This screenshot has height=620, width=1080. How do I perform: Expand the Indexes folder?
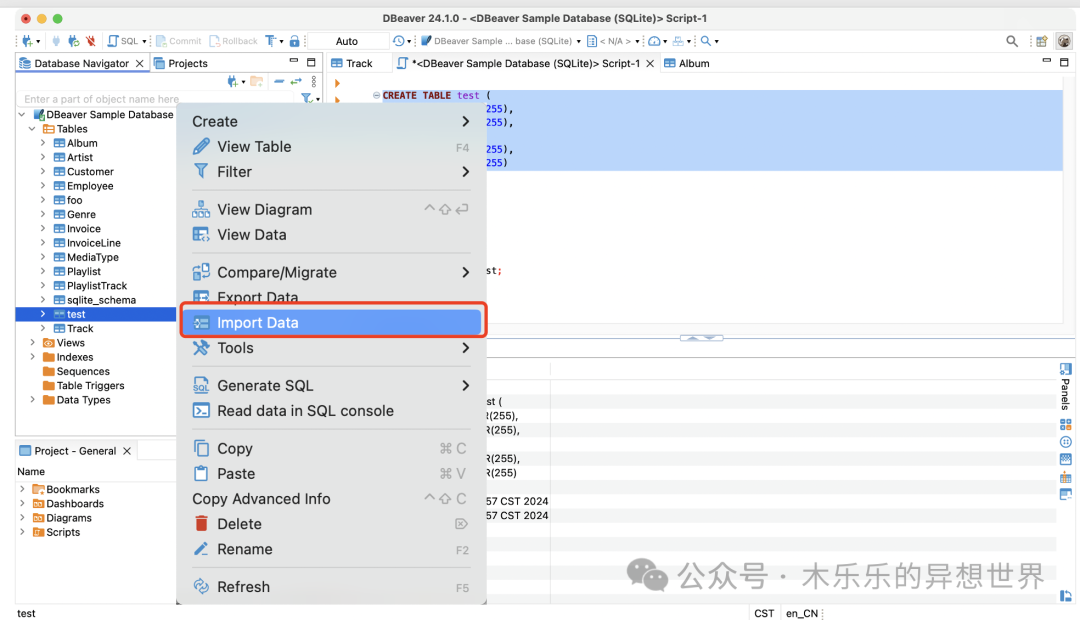point(32,357)
